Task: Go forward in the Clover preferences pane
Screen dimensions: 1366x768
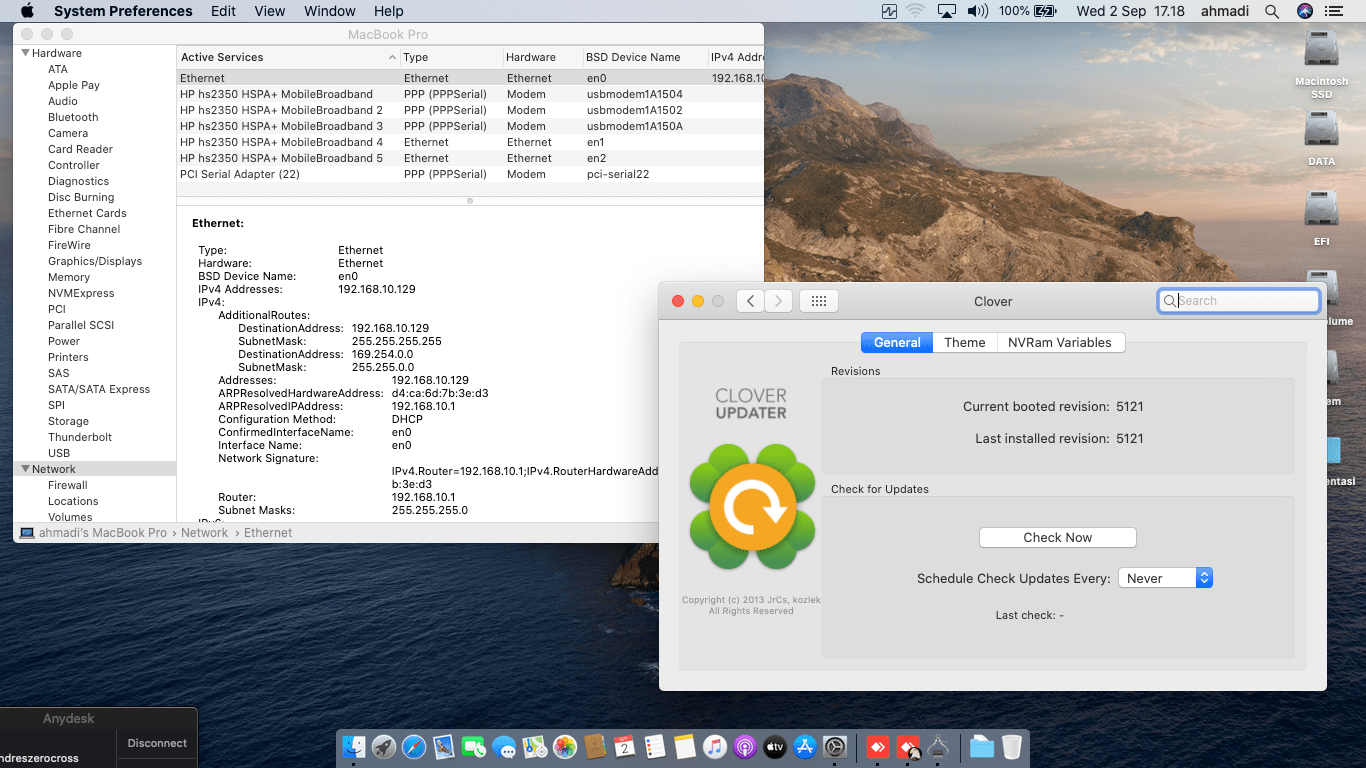Action: tap(778, 301)
